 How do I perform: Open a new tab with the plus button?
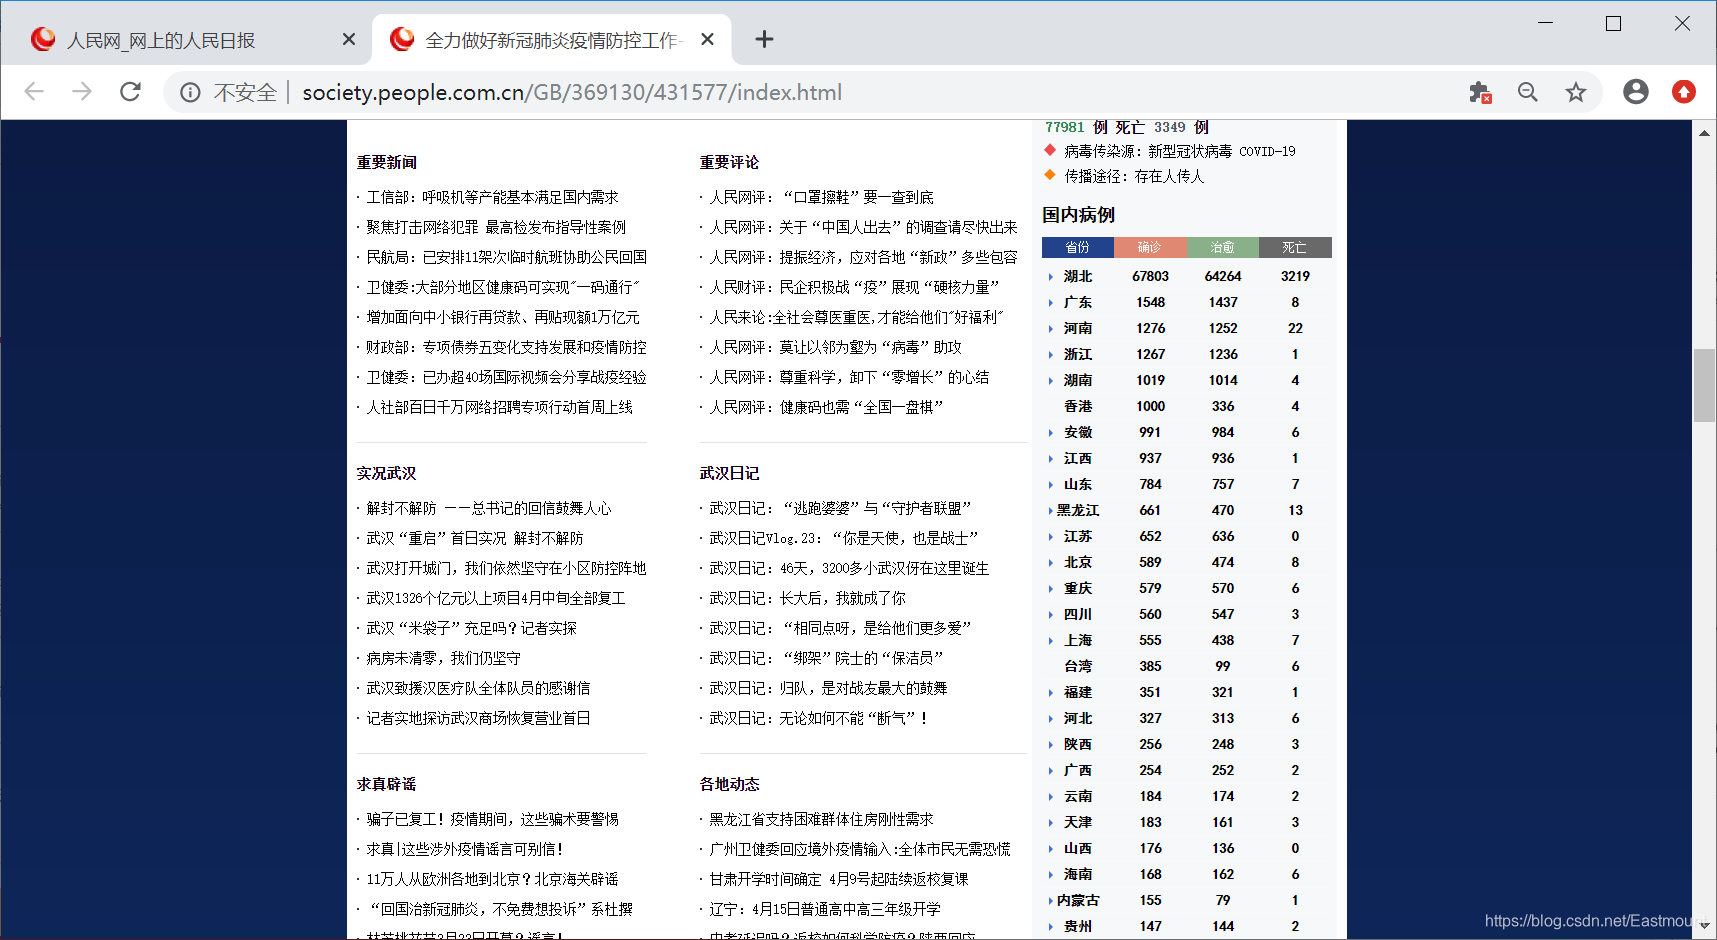click(764, 39)
